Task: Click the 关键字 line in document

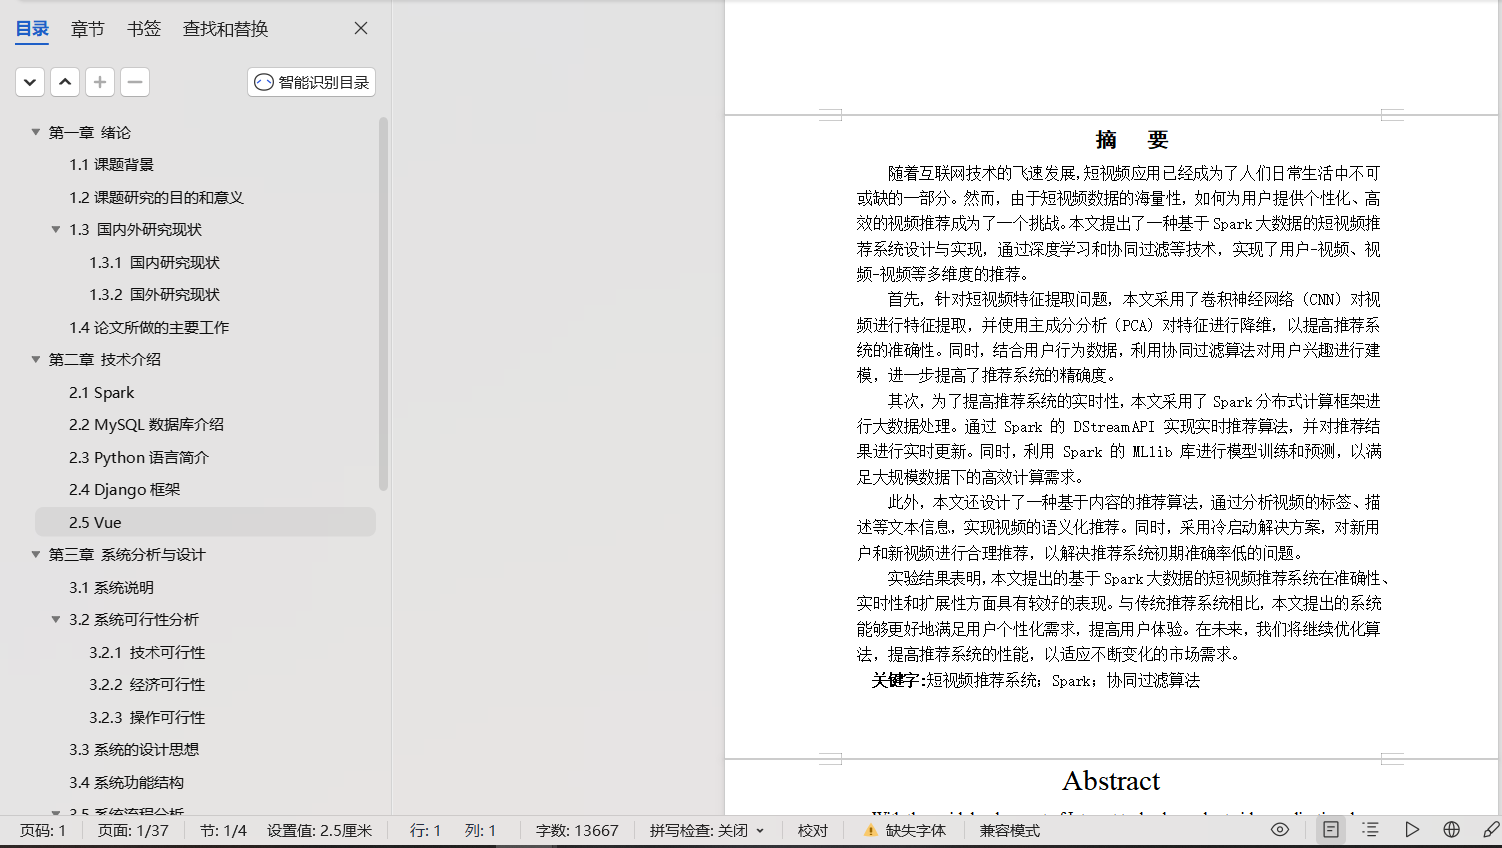Action: (x=1035, y=680)
